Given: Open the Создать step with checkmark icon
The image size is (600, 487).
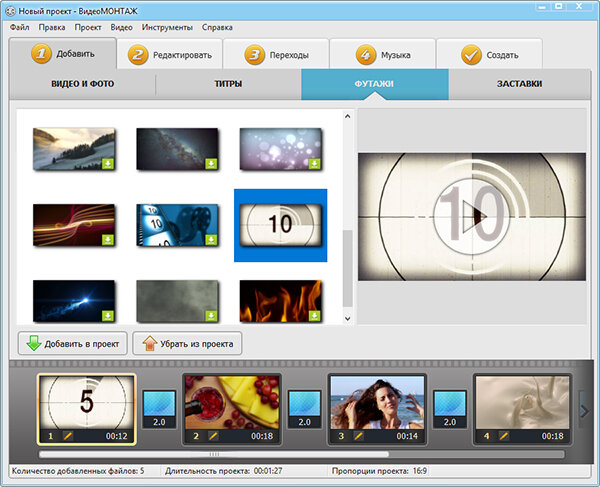Looking at the screenshot, I should (x=489, y=55).
